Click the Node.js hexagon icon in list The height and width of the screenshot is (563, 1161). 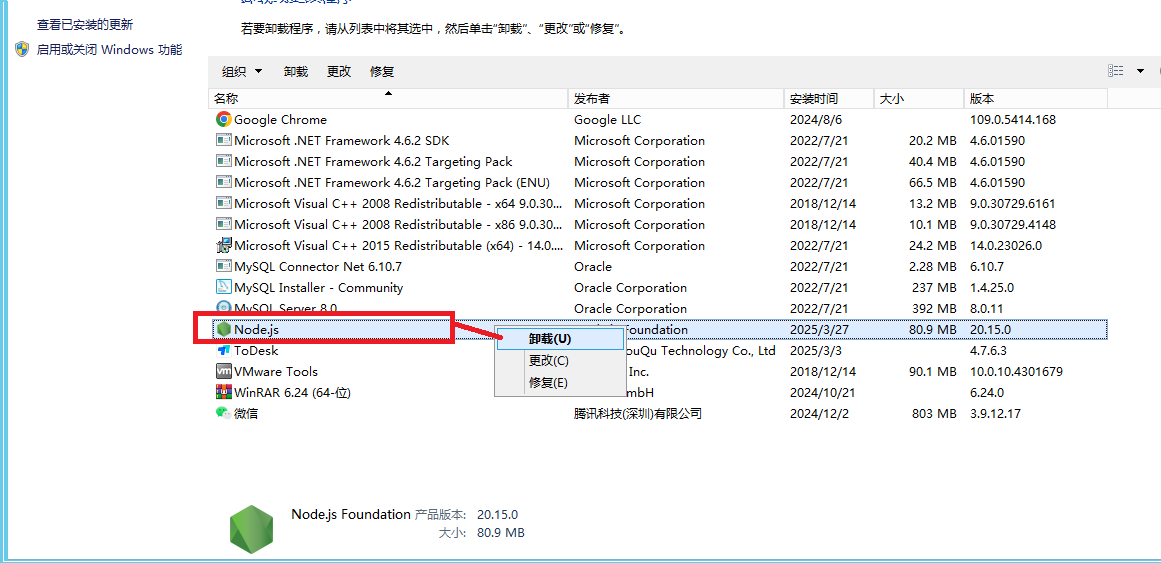224,329
